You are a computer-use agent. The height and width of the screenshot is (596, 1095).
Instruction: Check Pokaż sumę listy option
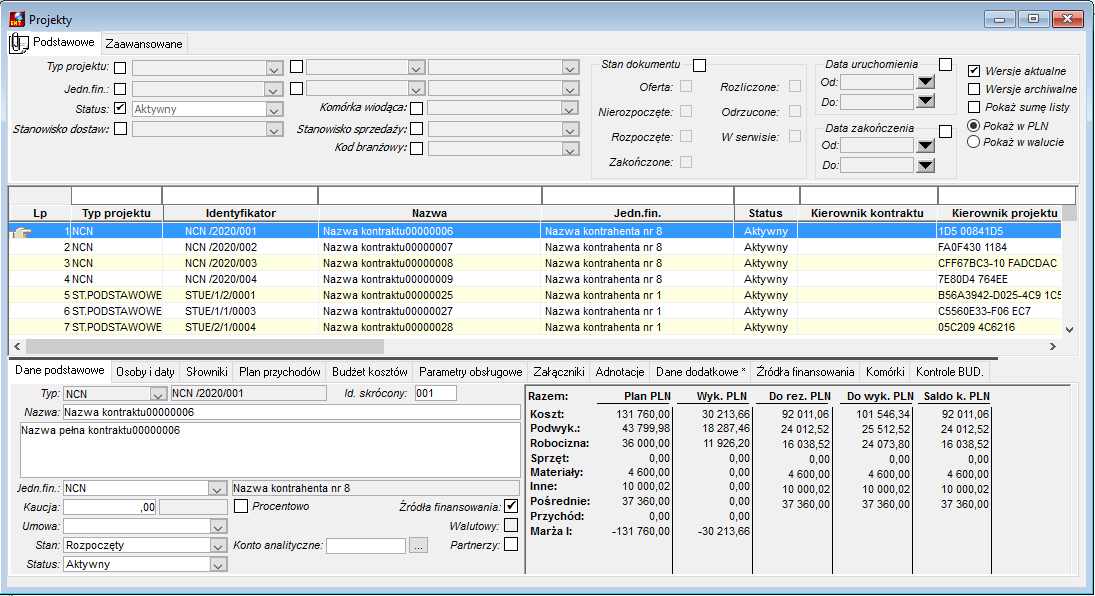[973, 107]
